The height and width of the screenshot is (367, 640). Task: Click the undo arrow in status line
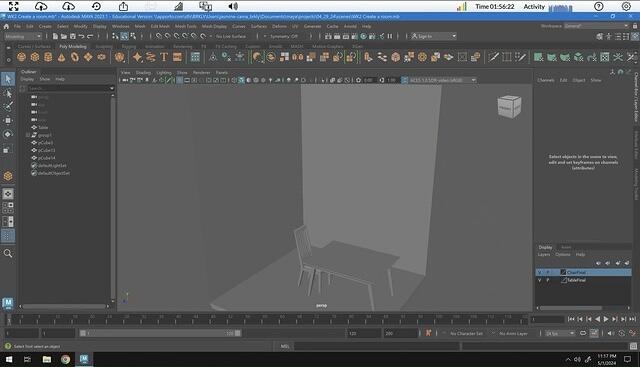81,36
